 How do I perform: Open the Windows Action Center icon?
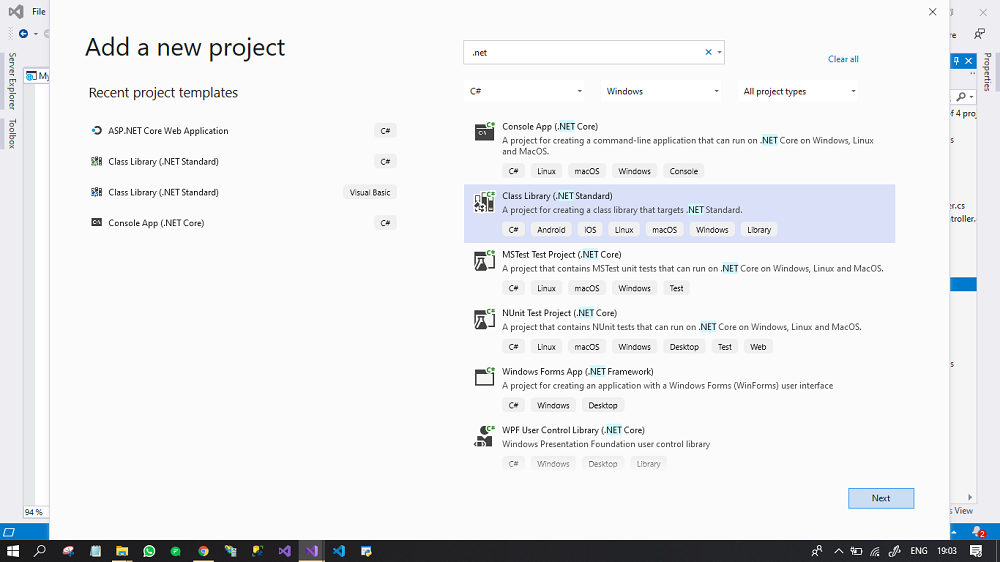[x=976, y=551]
